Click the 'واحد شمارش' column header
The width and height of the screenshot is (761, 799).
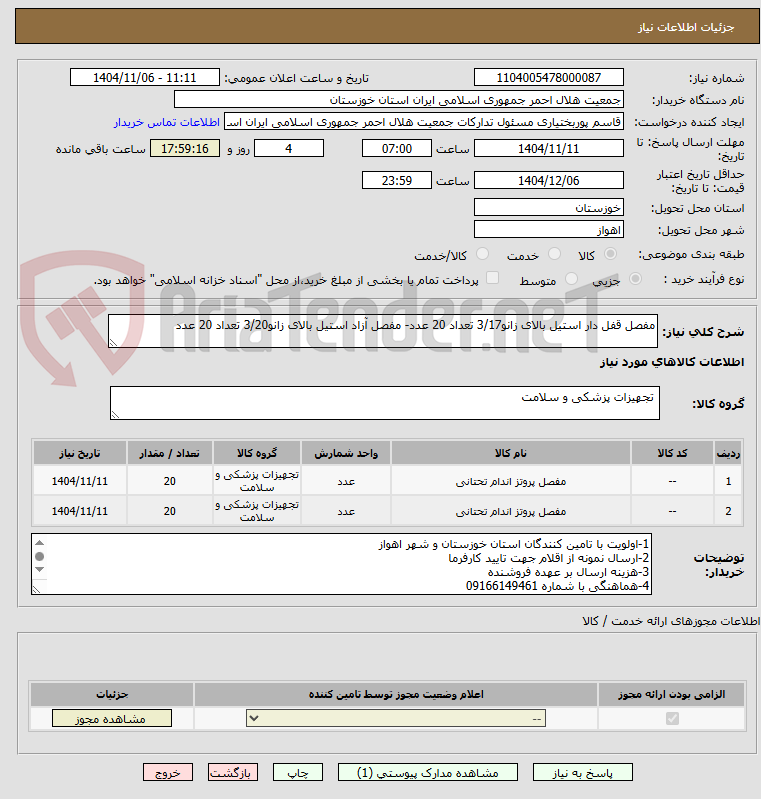[346, 453]
